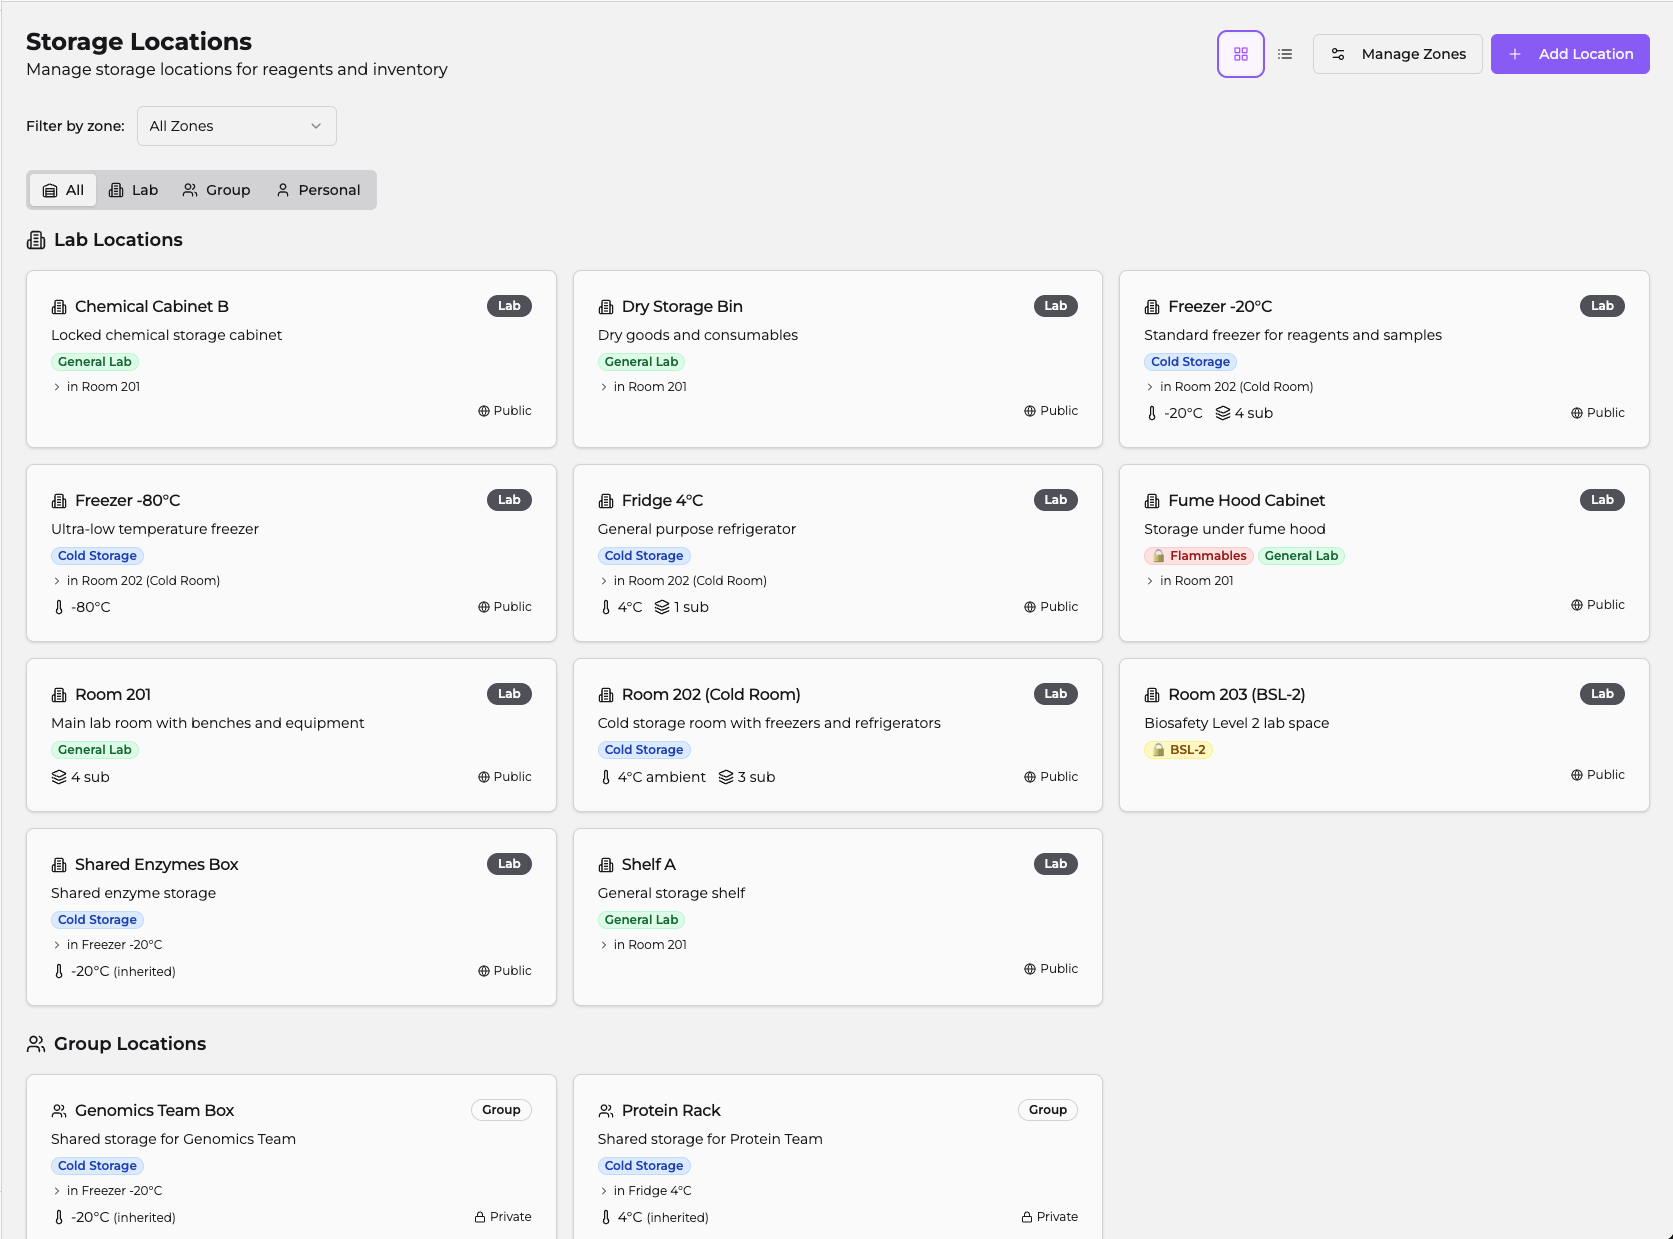Click the globe Public icon on Chemical Cabinet B
This screenshot has width=1673, height=1239.
pyautogui.click(x=484, y=411)
